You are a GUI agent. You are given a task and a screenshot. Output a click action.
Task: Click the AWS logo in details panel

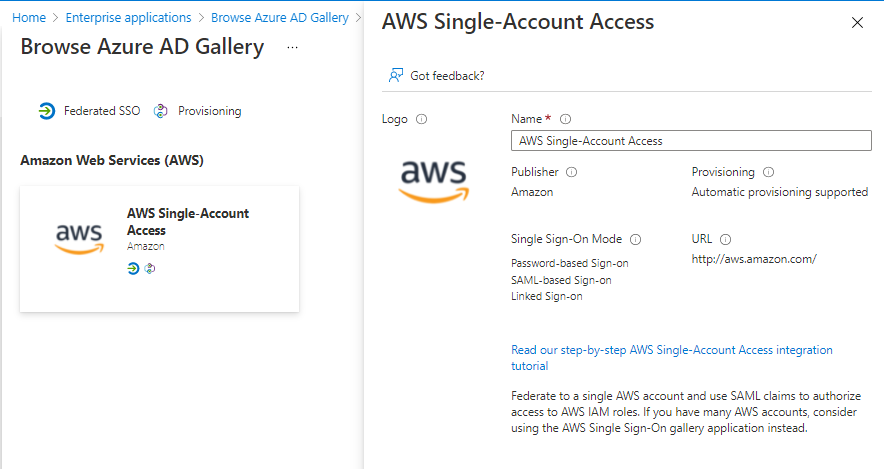pos(433,181)
